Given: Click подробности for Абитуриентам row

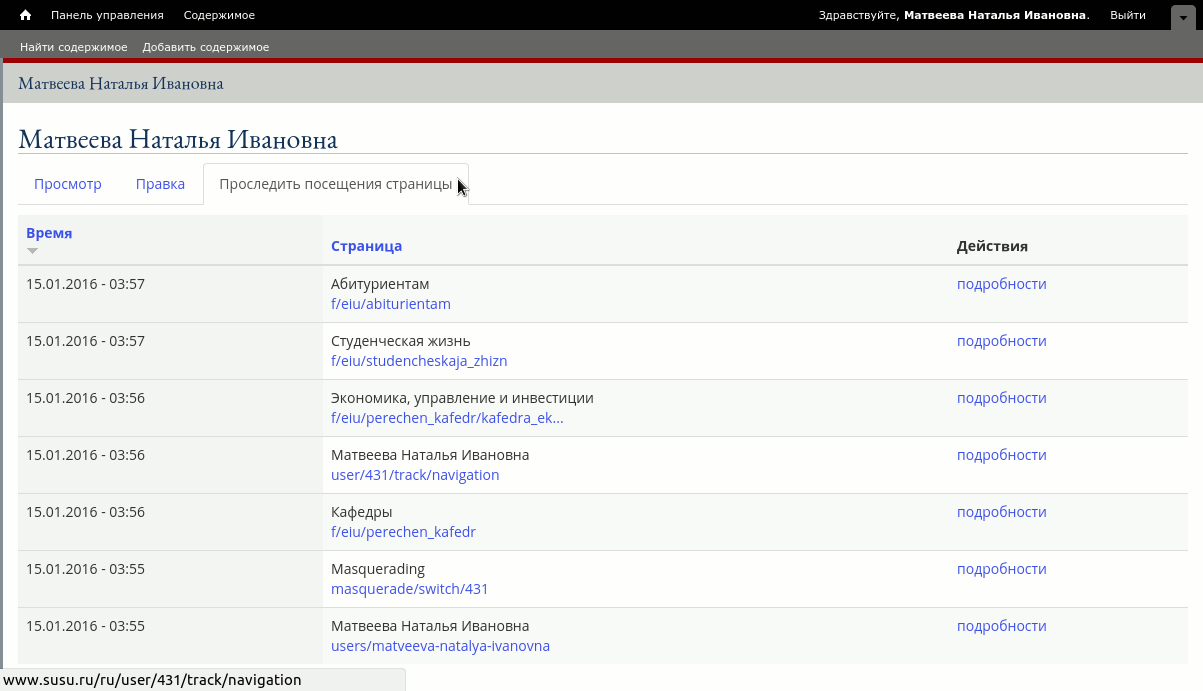Looking at the screenshot, I should coord(1001,284).
